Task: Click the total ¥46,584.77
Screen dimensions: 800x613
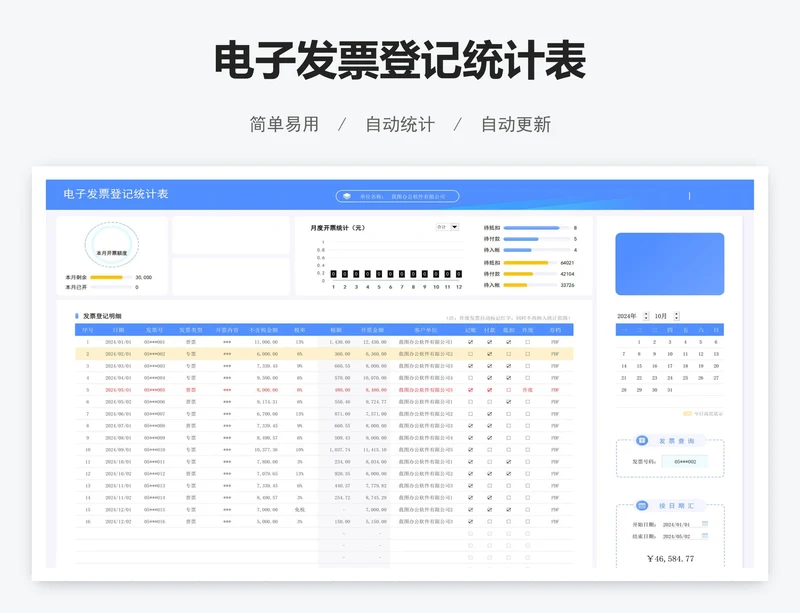Action: coord(670,558)
